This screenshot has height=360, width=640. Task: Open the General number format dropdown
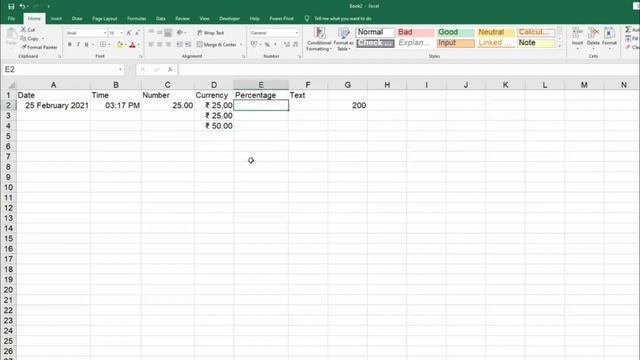pyautogui.click(x=296, y=33)
